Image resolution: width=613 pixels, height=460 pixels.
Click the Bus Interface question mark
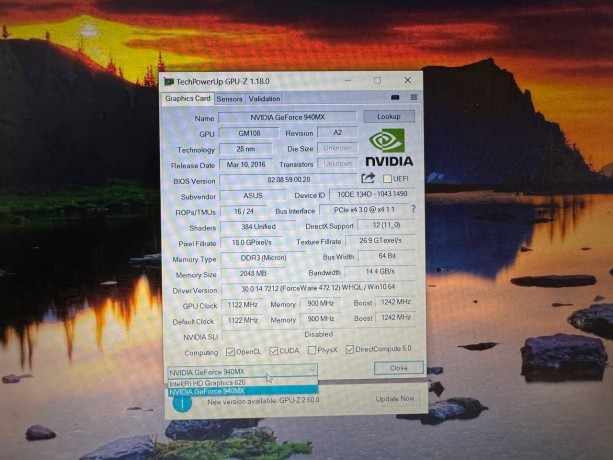tap(412, 210)
